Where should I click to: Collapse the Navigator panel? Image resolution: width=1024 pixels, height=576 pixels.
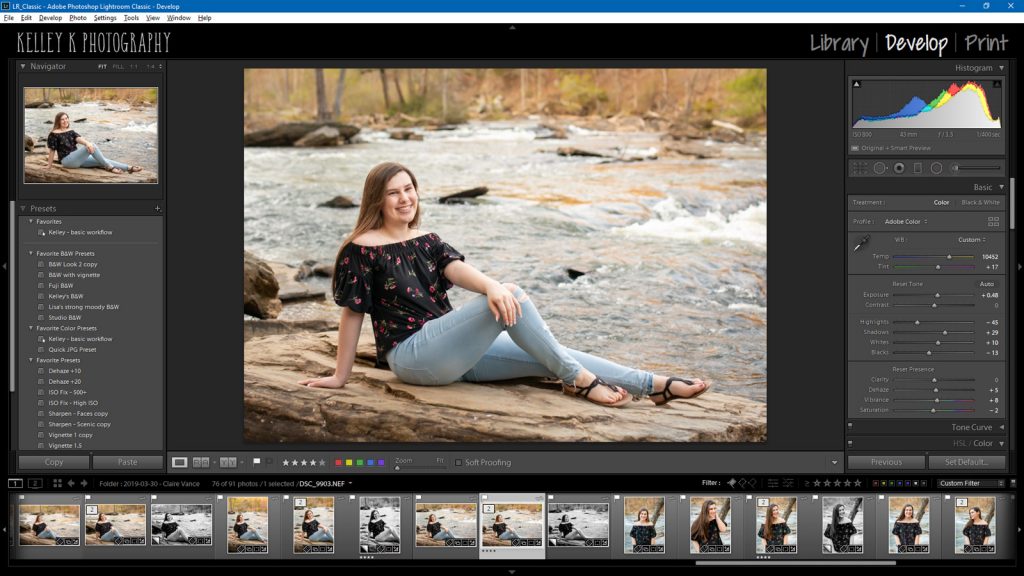(x=23, y=66)
